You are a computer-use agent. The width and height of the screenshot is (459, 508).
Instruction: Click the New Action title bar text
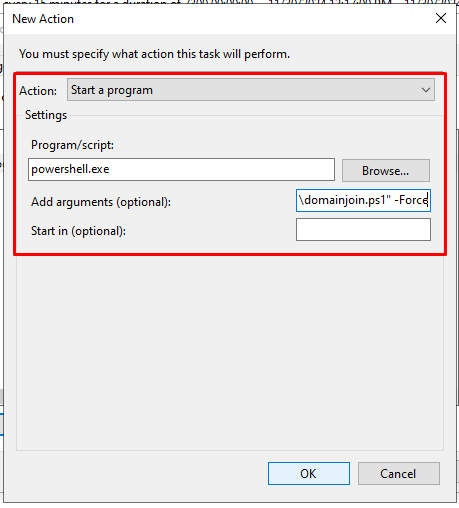(43, 19)
